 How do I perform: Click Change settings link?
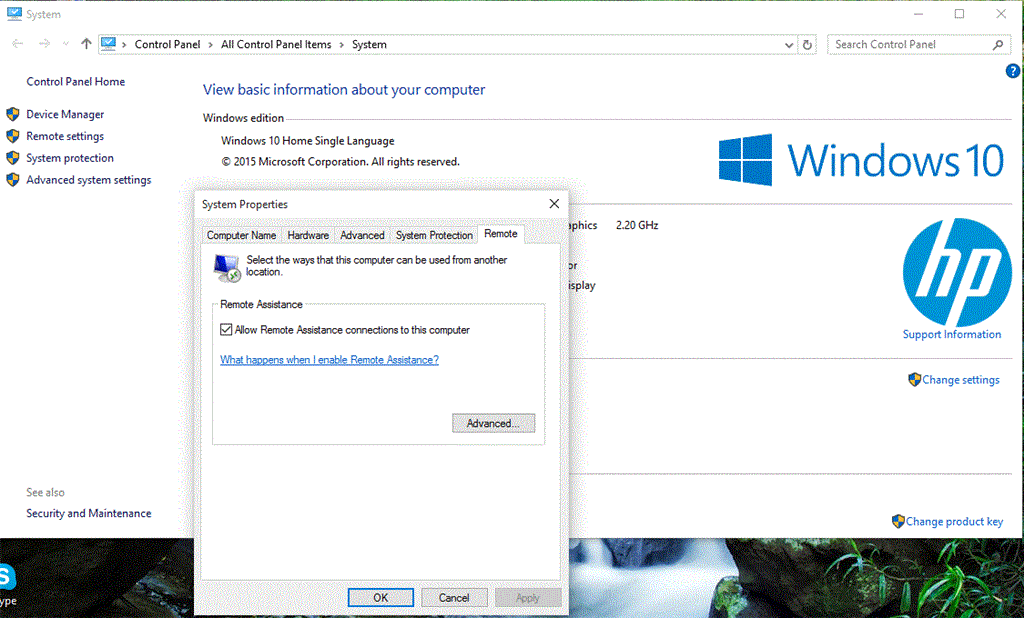pyautogui.click(x=961, y=380)
